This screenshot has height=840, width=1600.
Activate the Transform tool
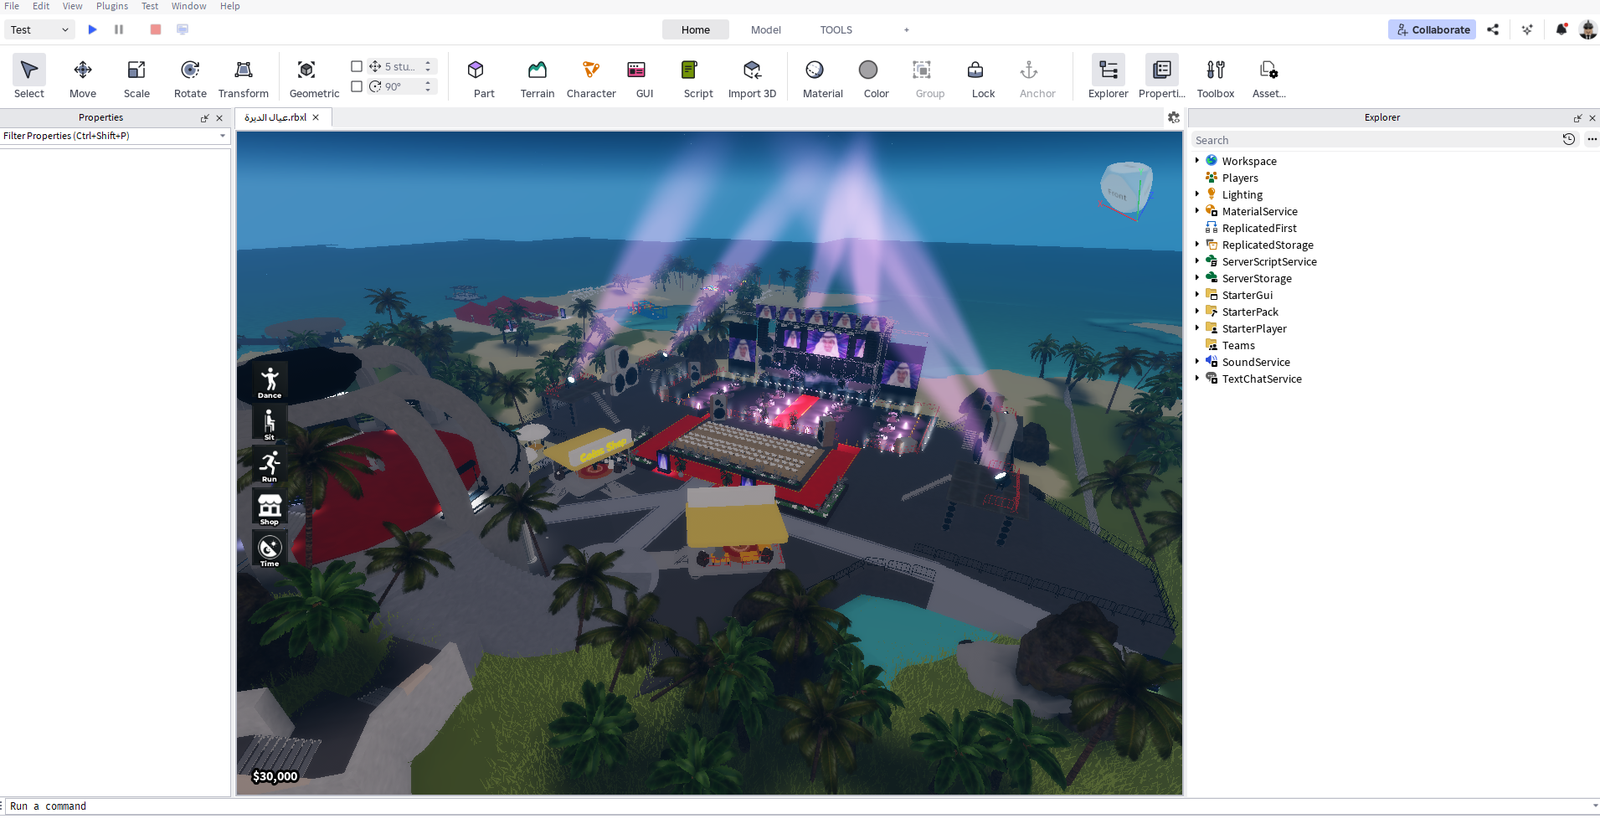coord(243,77)
